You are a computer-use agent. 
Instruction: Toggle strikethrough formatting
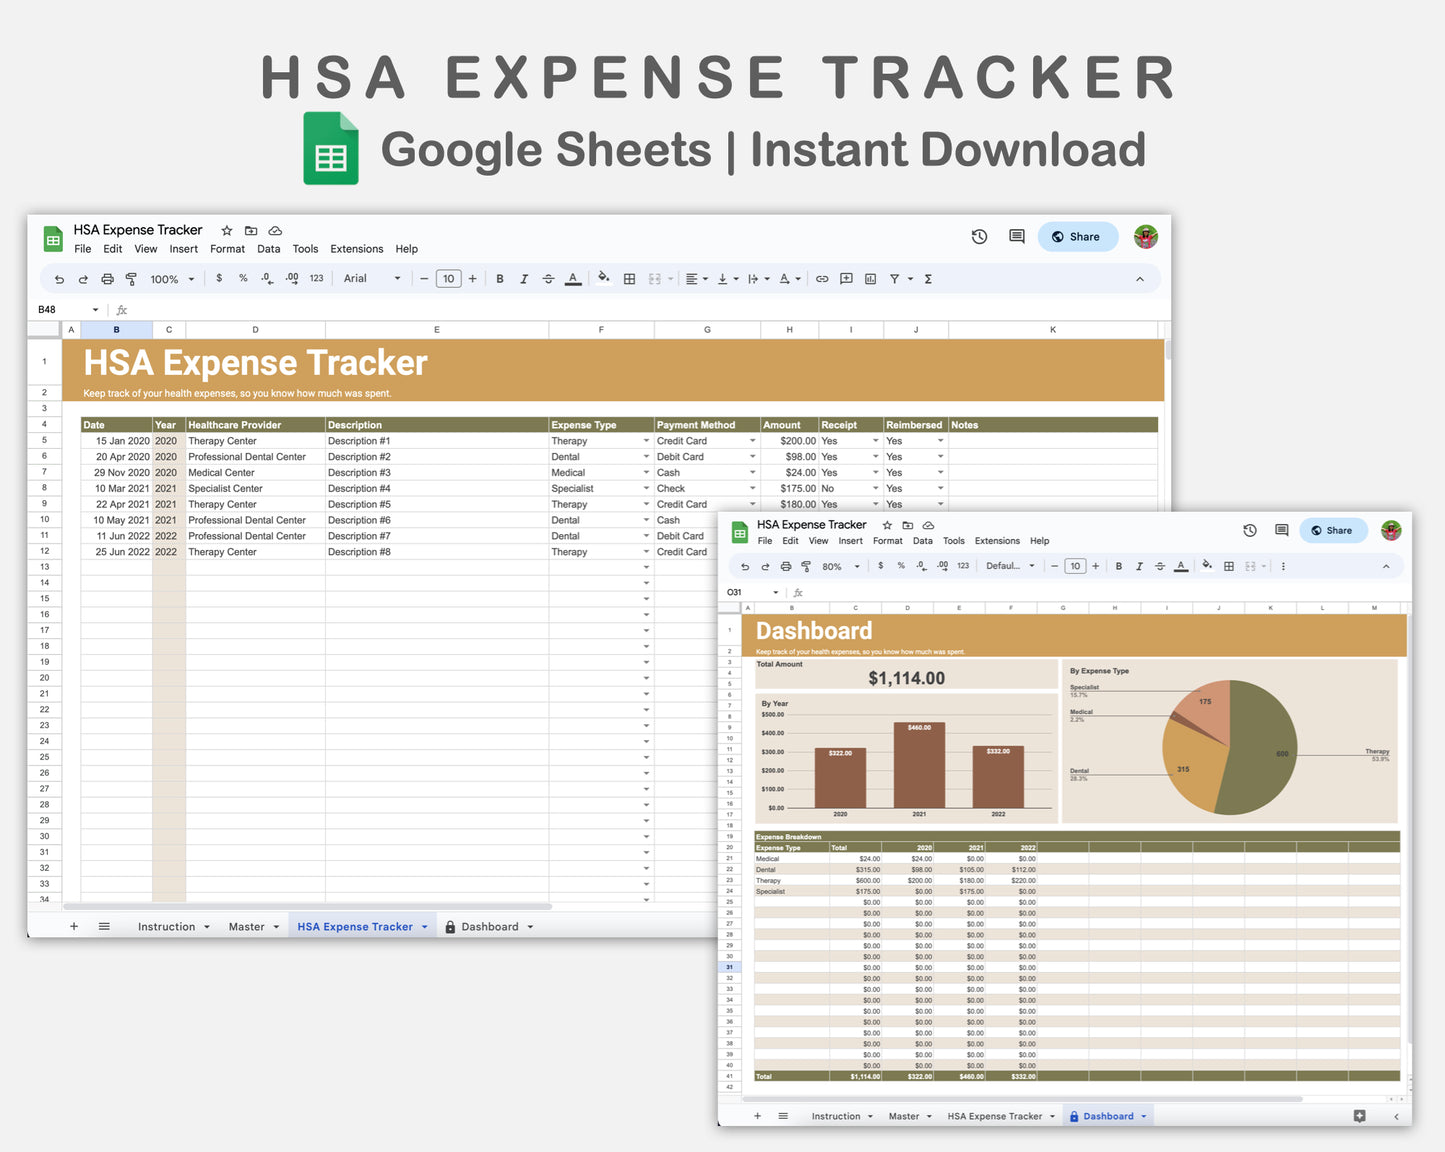point(548,279)
